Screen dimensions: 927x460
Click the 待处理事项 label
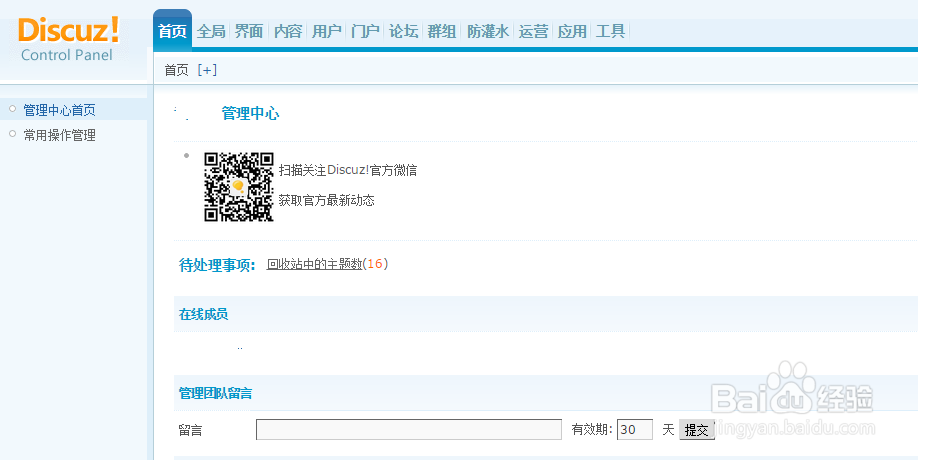click(x=217, y=265)
